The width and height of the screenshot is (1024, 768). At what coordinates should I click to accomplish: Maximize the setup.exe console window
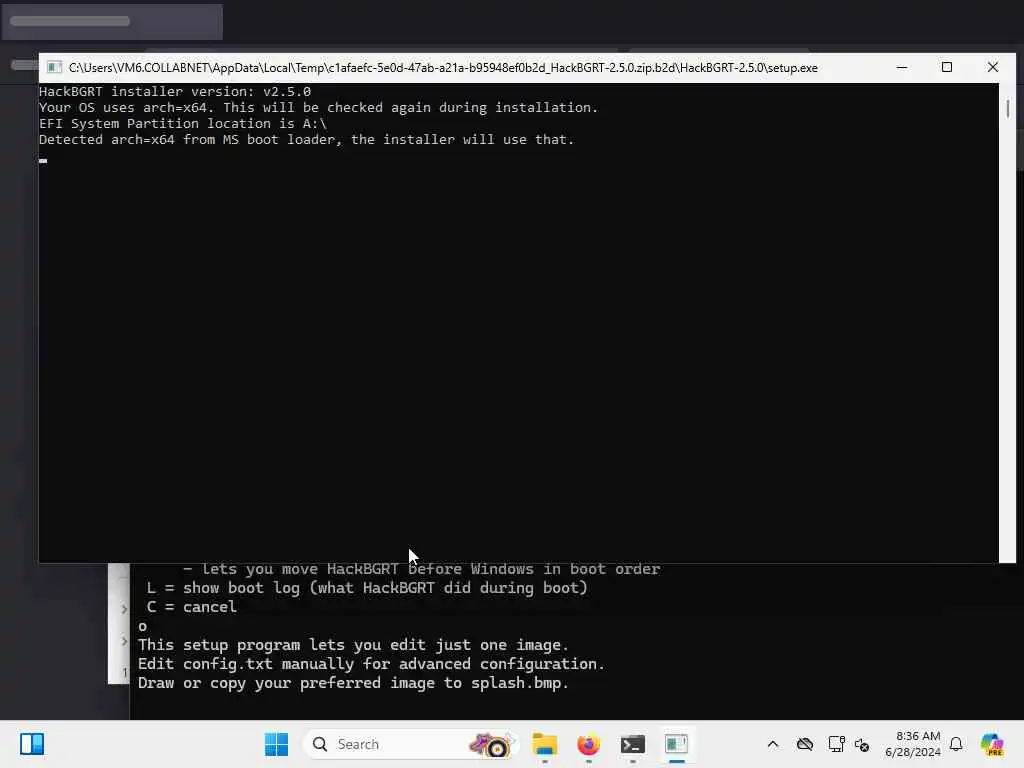tap(946, 67)
